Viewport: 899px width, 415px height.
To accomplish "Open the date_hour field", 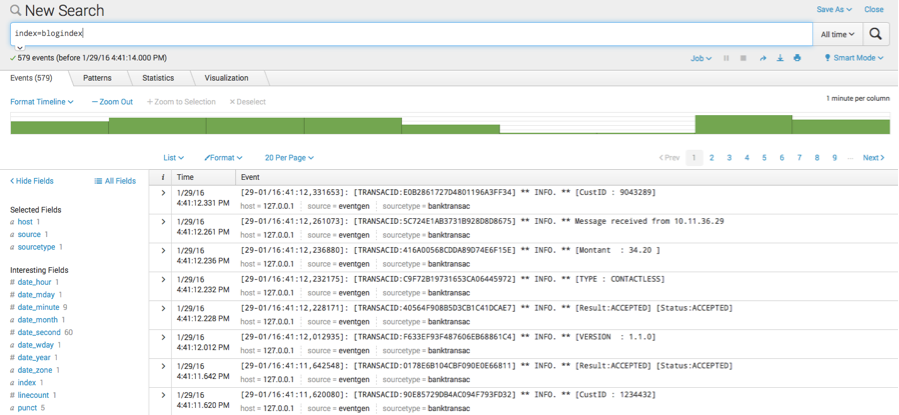I will point(34,282).
